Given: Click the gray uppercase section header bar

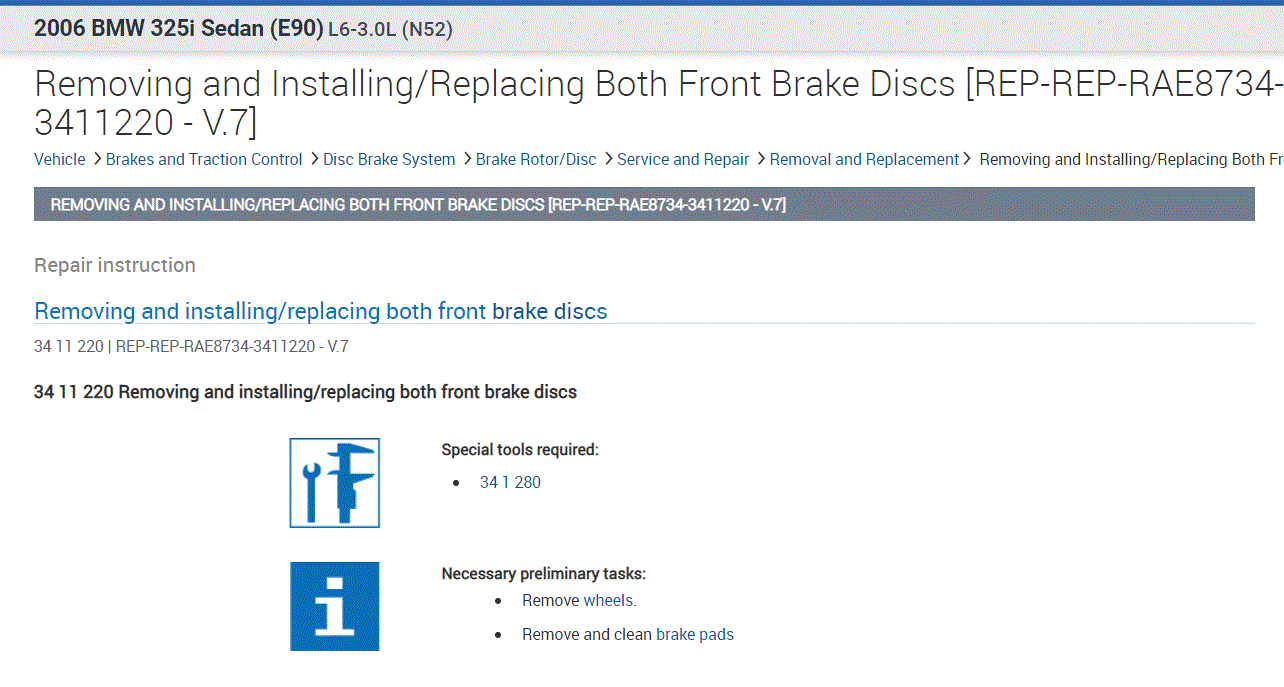Looking at the screenshot, I should (644, 205).
